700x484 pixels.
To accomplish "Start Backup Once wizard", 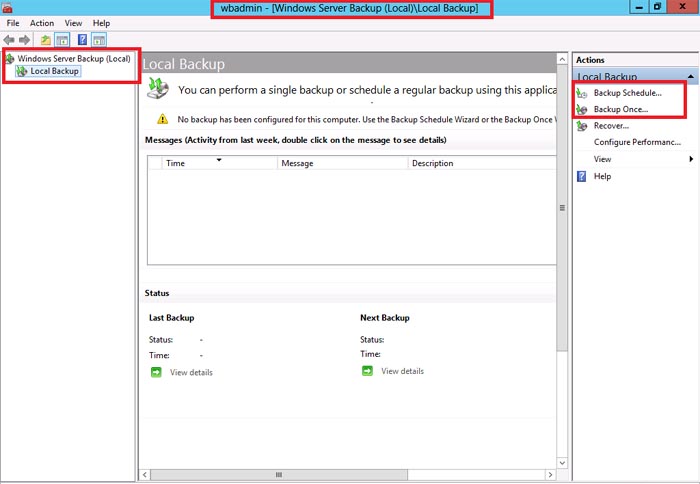I will (x=621, y=109).
